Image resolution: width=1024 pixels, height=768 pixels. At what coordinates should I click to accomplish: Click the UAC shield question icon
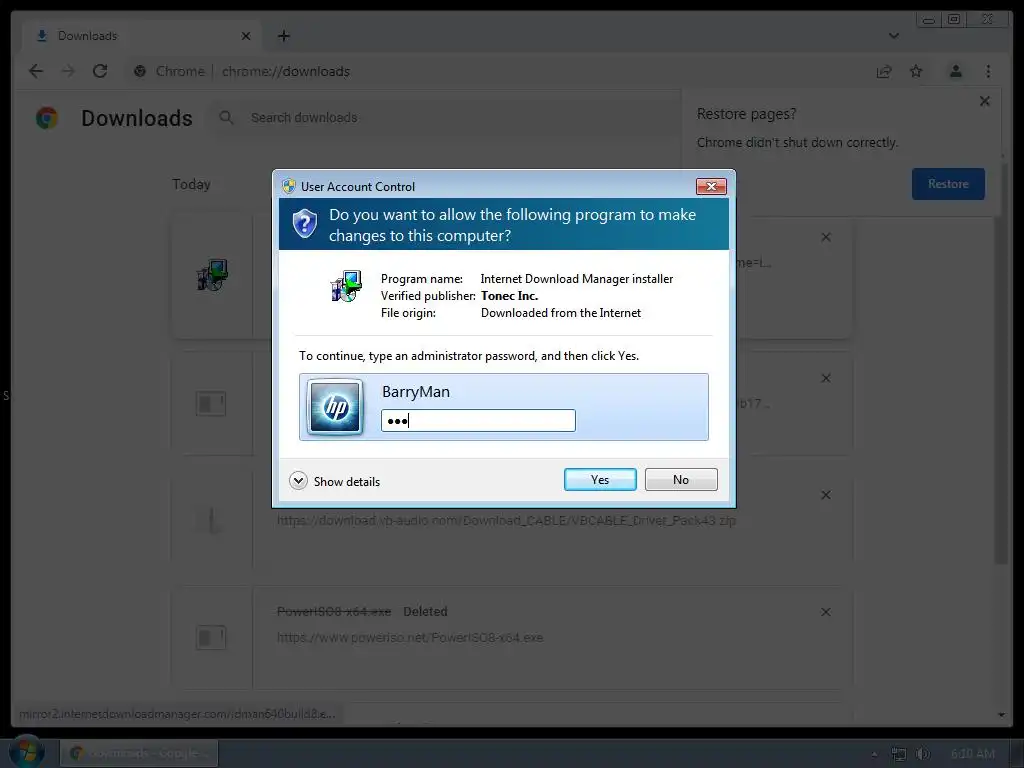(x=304, y=224)
